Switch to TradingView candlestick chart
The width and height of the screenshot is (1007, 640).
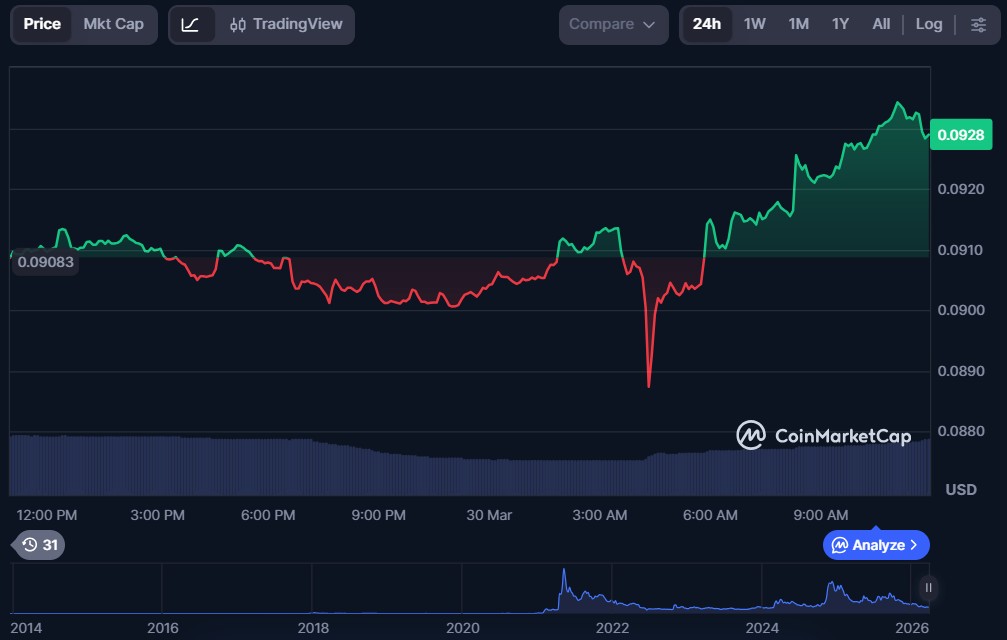coord(286,24)
